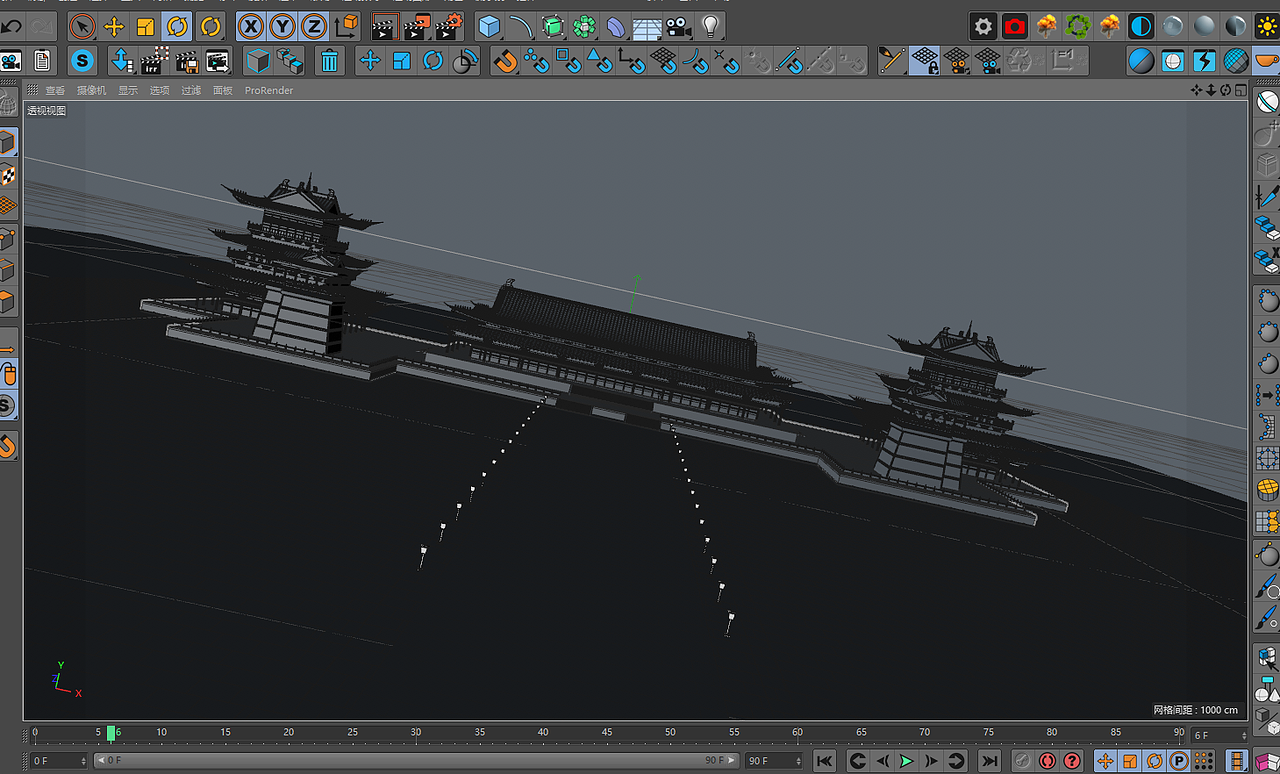This screenshot has height=774, width=1280.
Task: Step back one frame
Action: click(x=882, y=761)
